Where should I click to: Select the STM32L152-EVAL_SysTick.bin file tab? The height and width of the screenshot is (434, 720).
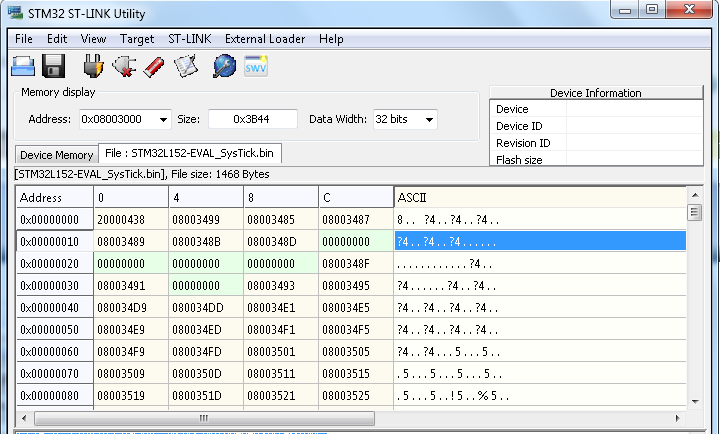pos(189,153)
